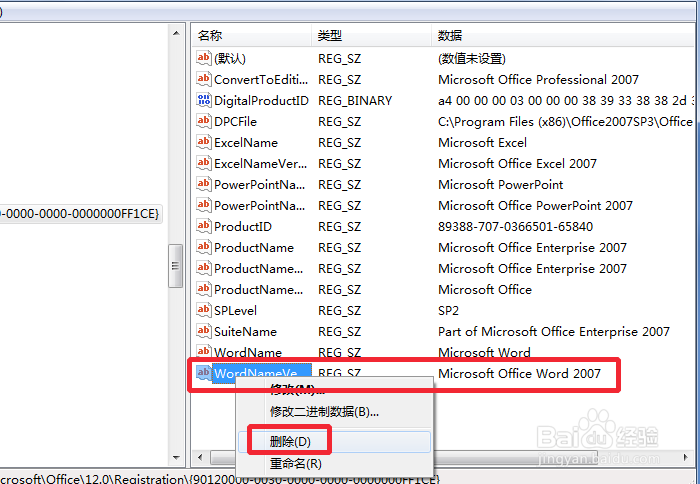The width and height of the screenshot is (700, 484).
Task: Select the SuiteName entry icon
Action: pos(204,331)
